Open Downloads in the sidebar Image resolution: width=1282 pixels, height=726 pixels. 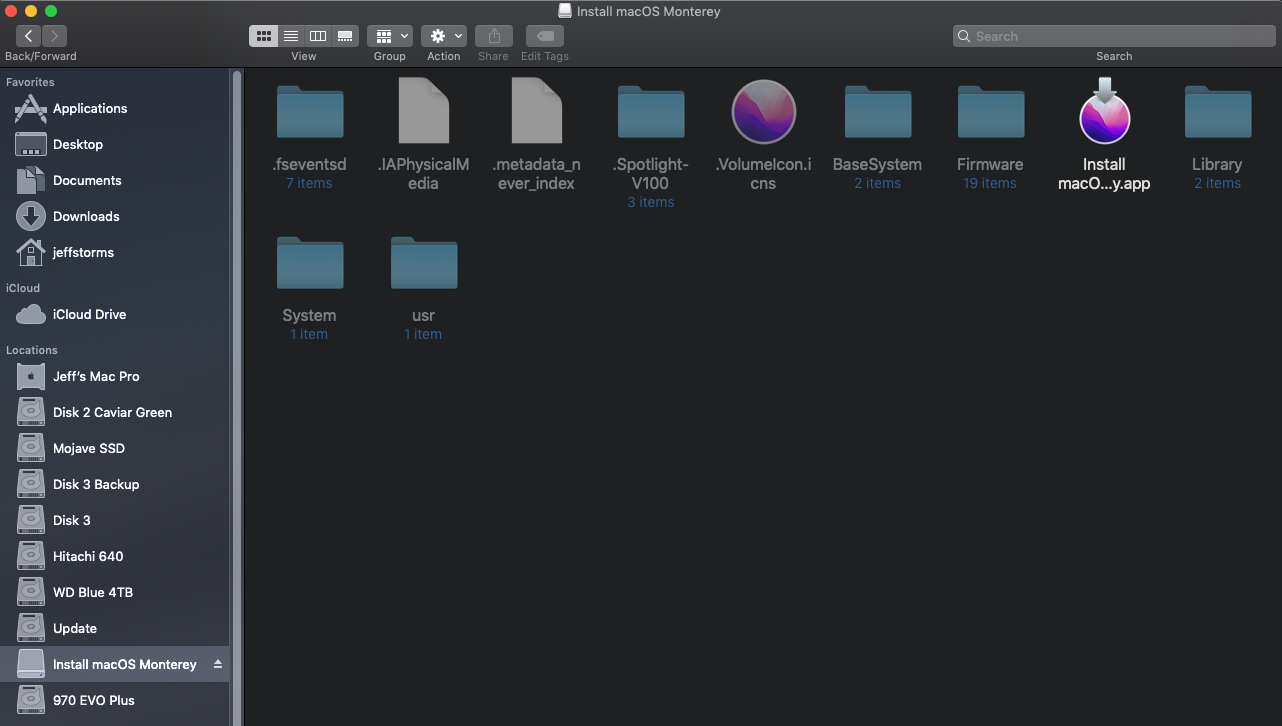pos(115,216)
